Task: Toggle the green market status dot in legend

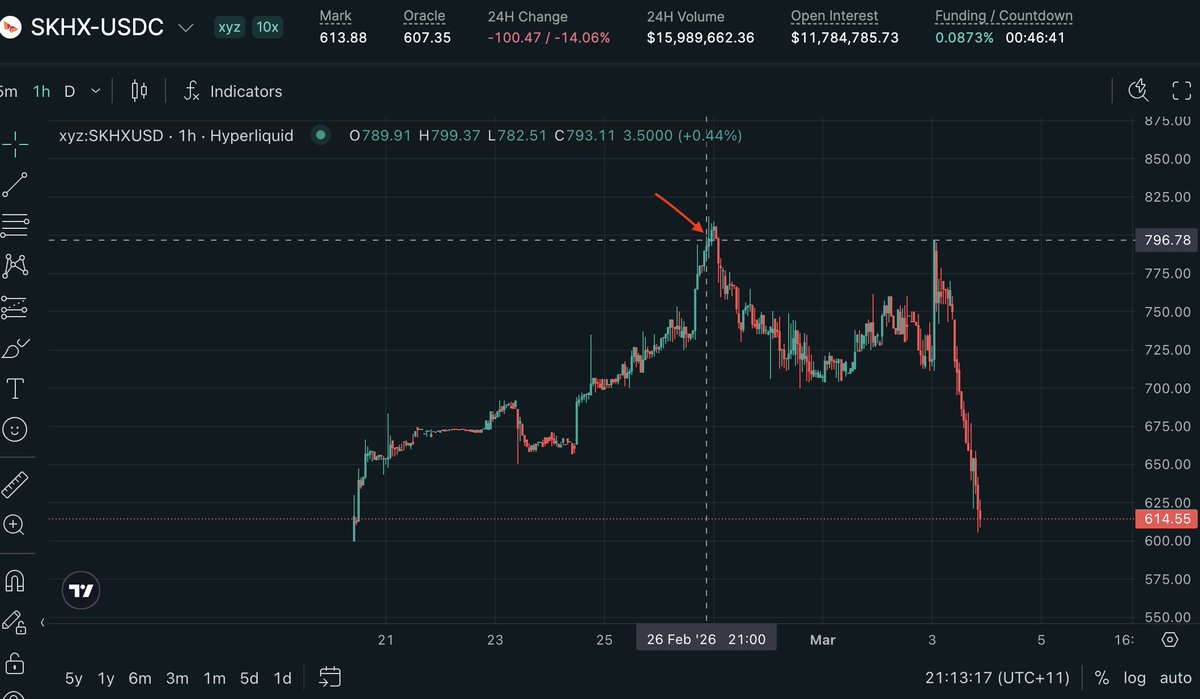Action: point(320,134)
